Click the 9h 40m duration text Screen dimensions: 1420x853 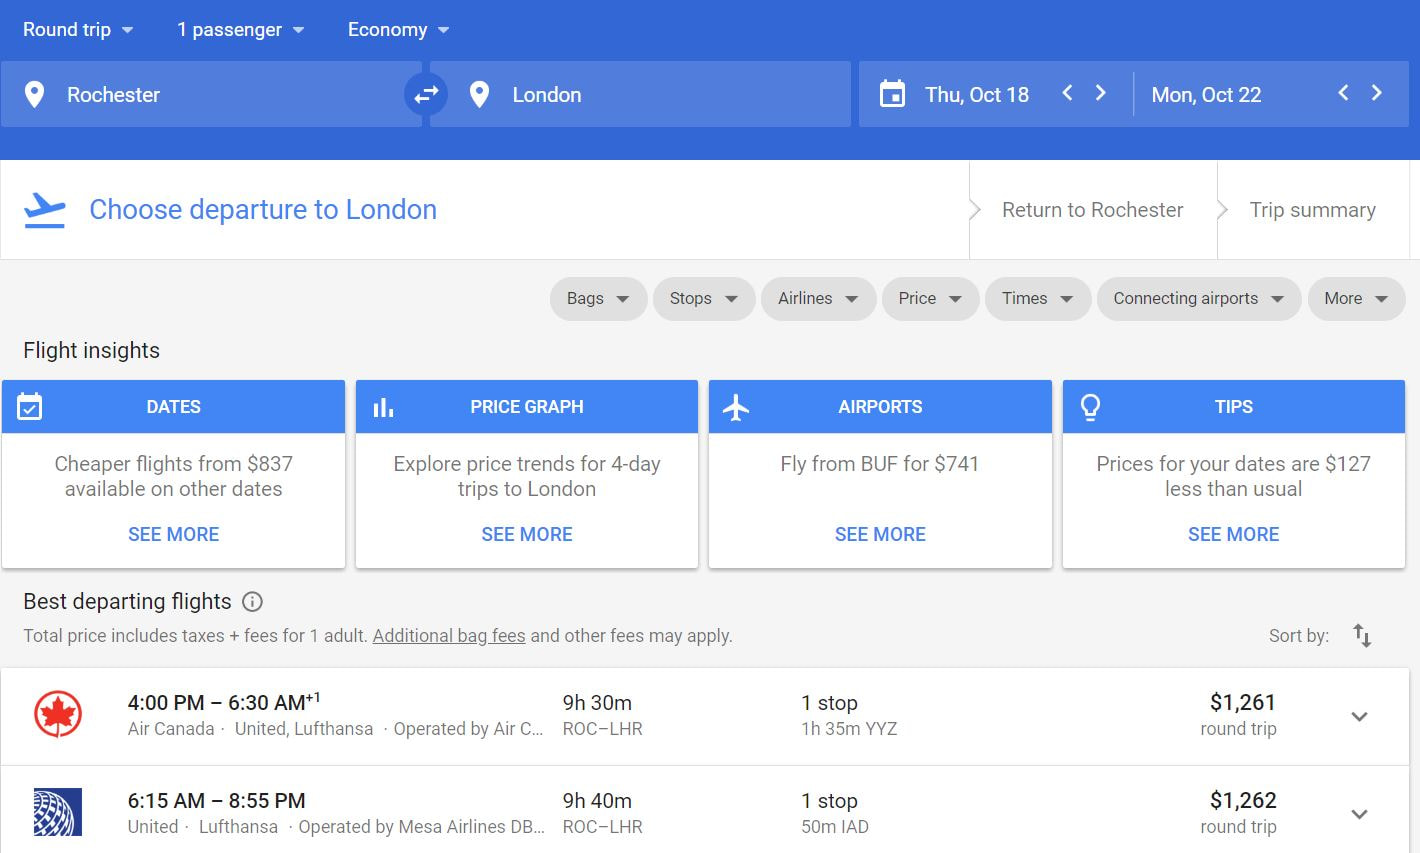(x=597, y=801)
